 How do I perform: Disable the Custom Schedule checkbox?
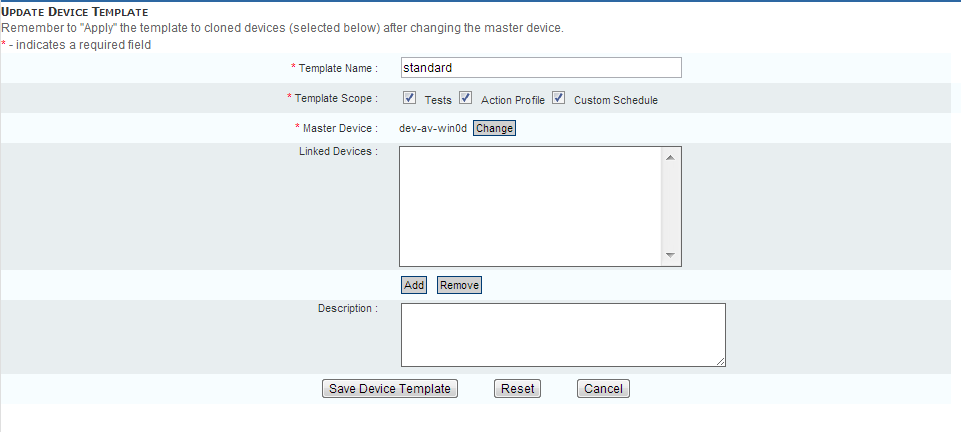(559, 98)
